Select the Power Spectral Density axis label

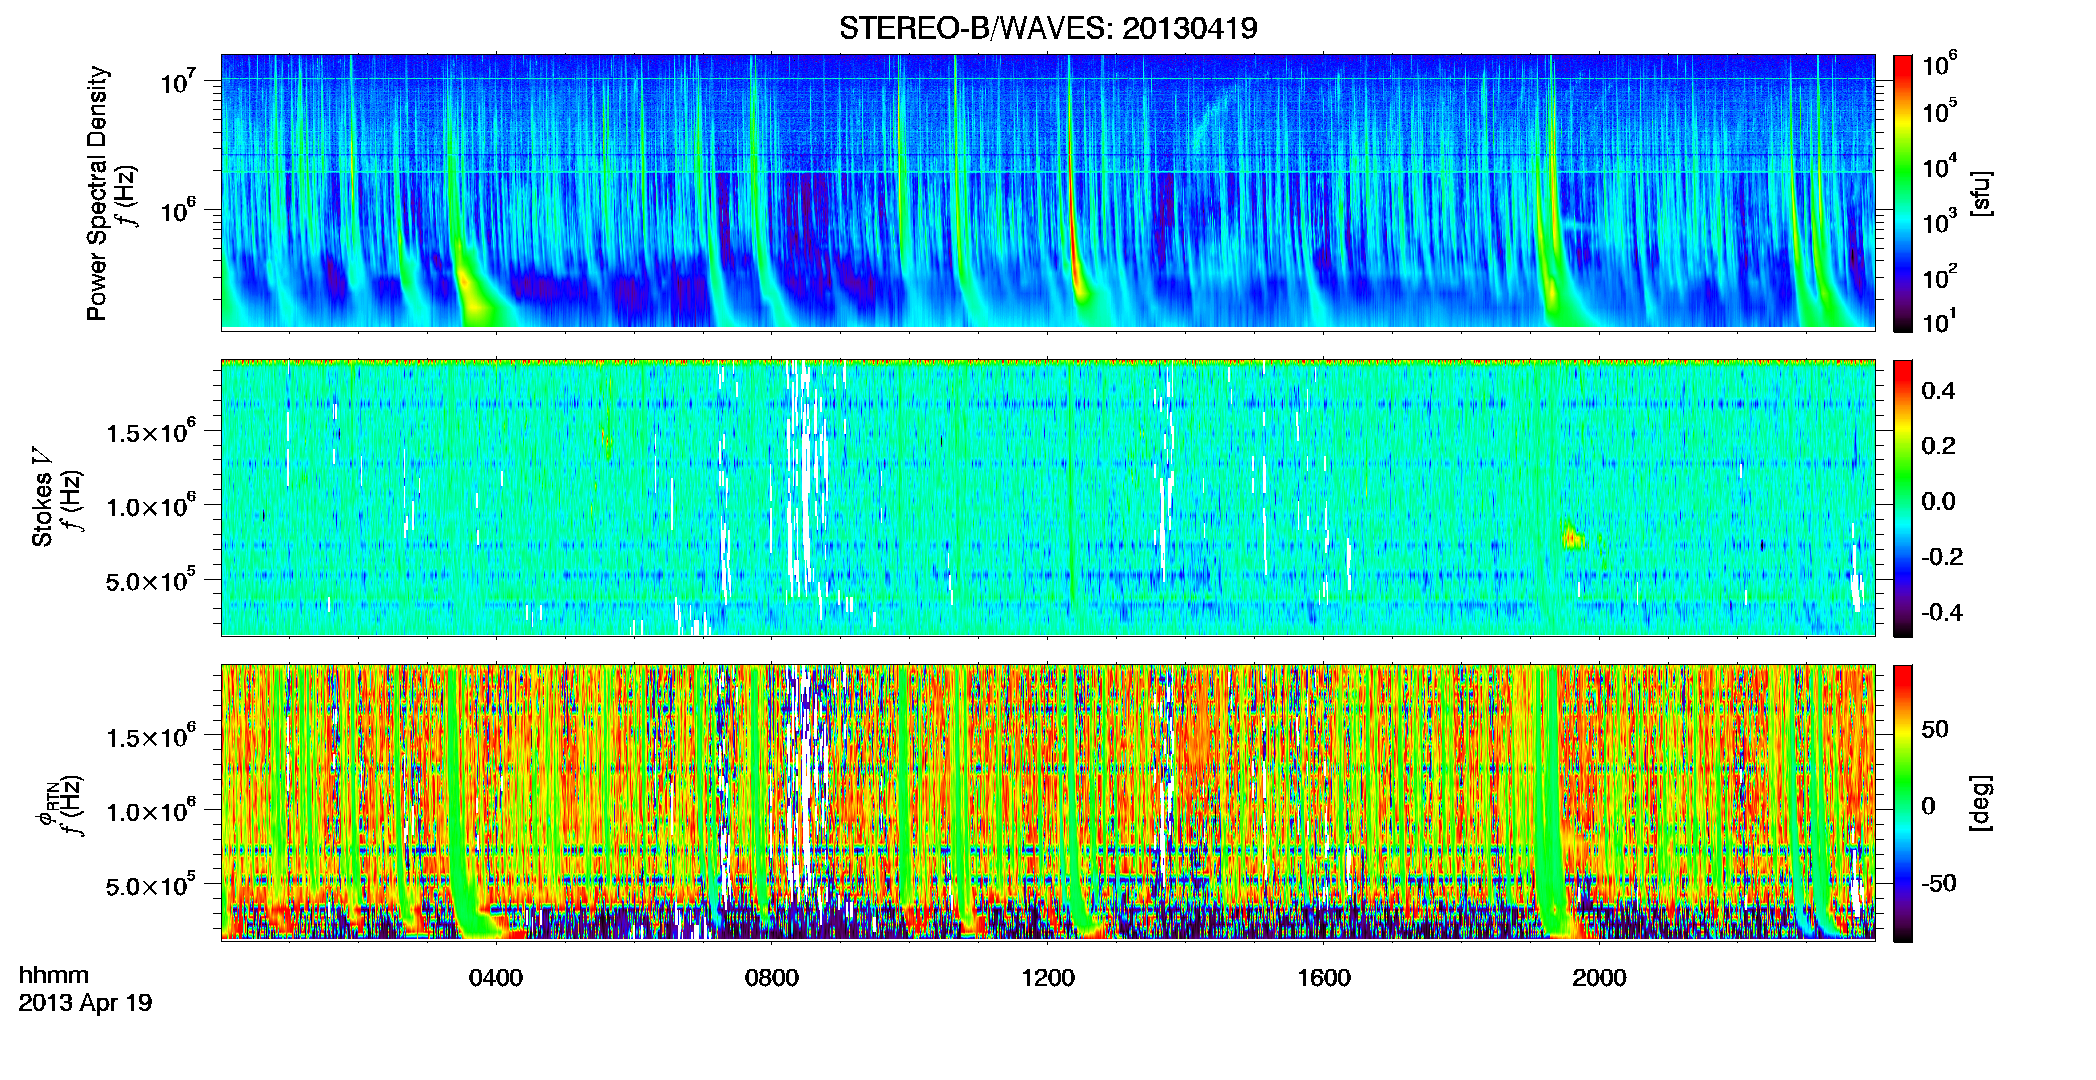point(97,193)
